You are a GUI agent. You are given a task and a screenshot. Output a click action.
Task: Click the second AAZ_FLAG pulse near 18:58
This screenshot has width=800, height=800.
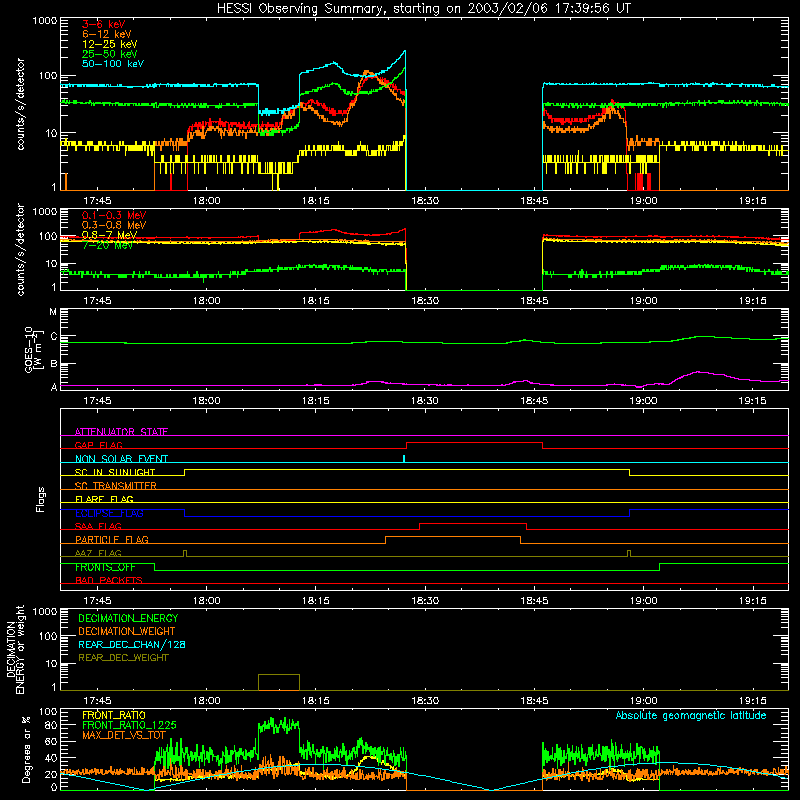[x=629, y=554]
